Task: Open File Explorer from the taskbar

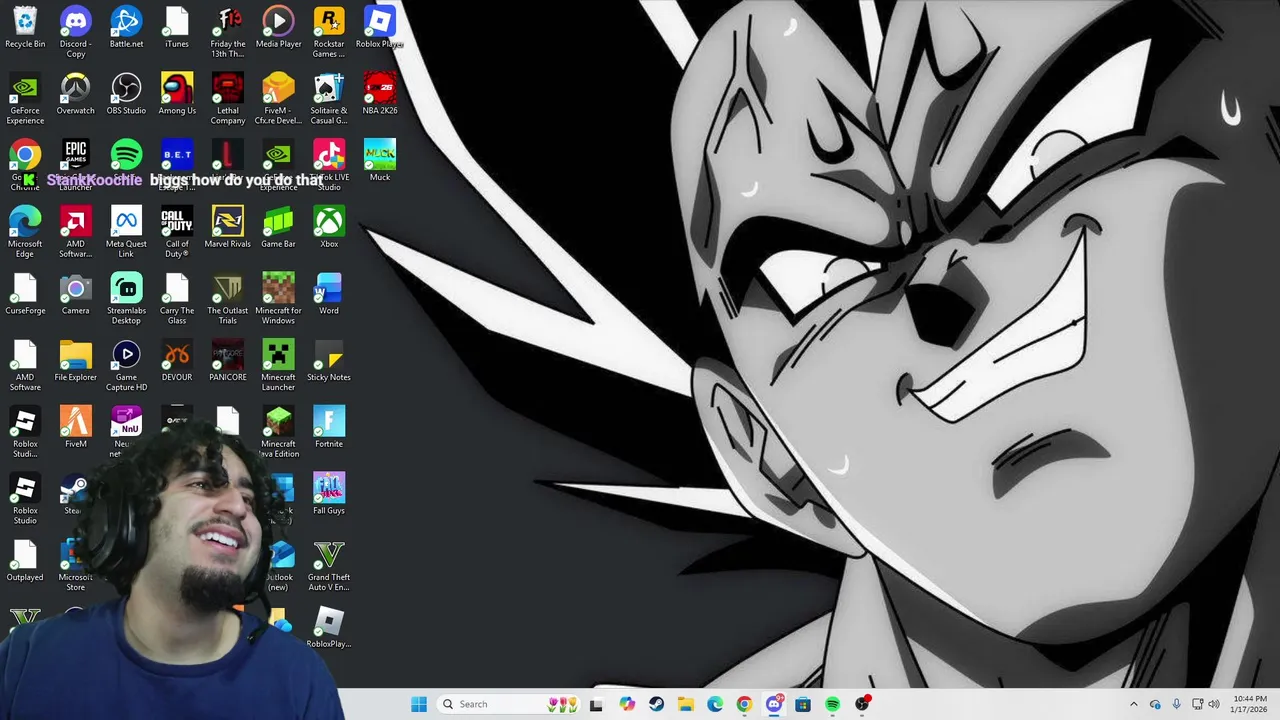Action: (x=685, y=704)
